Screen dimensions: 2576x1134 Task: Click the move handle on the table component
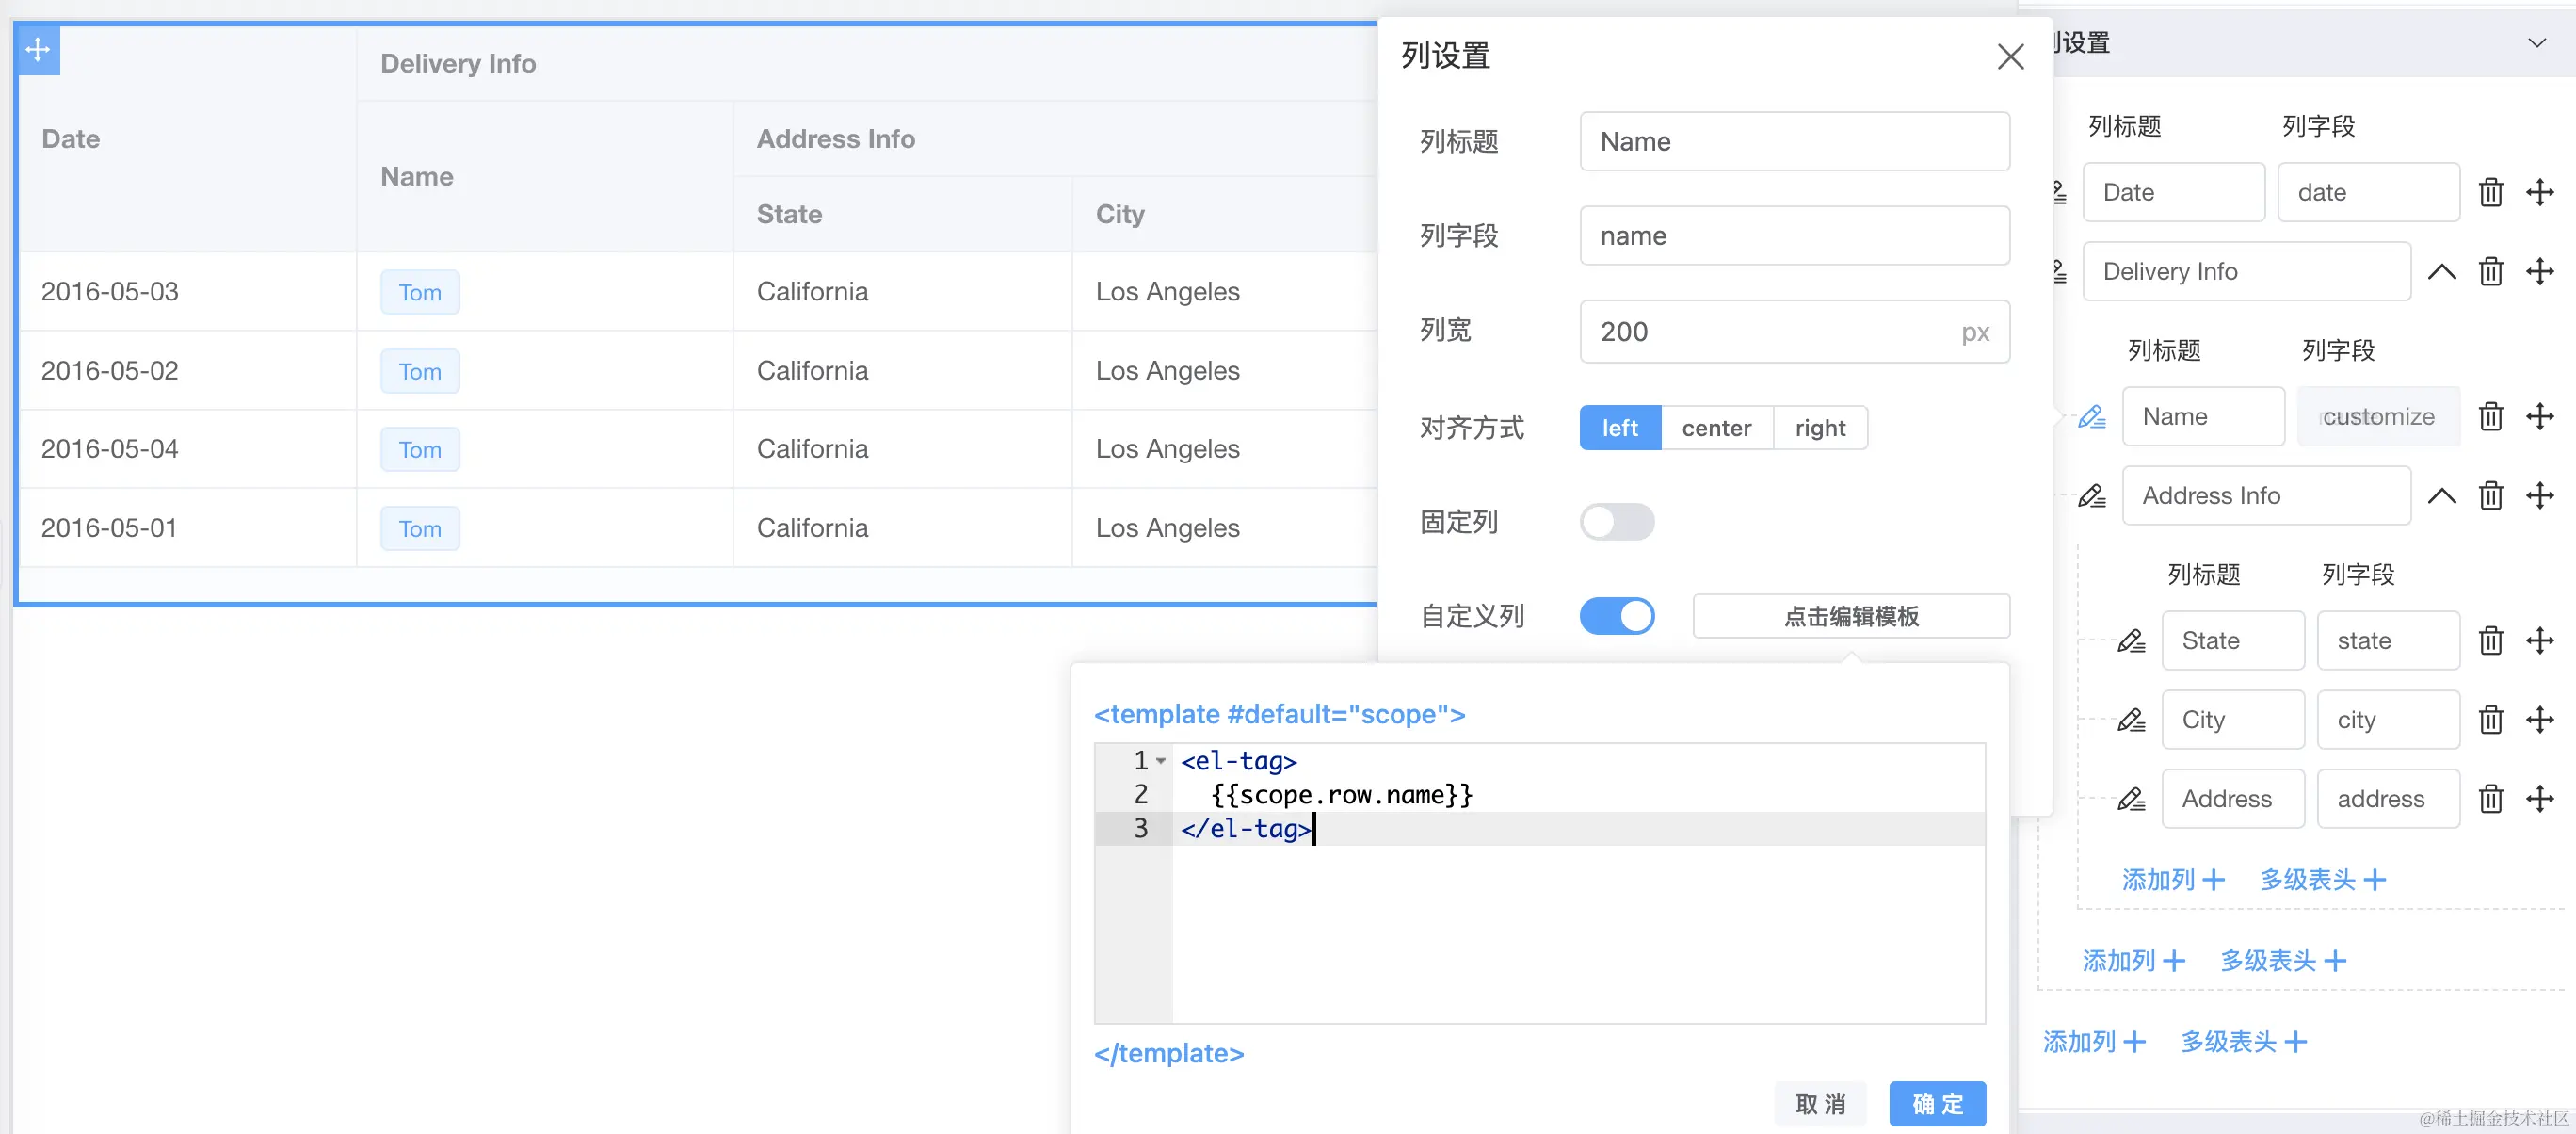tap(37, 49)
